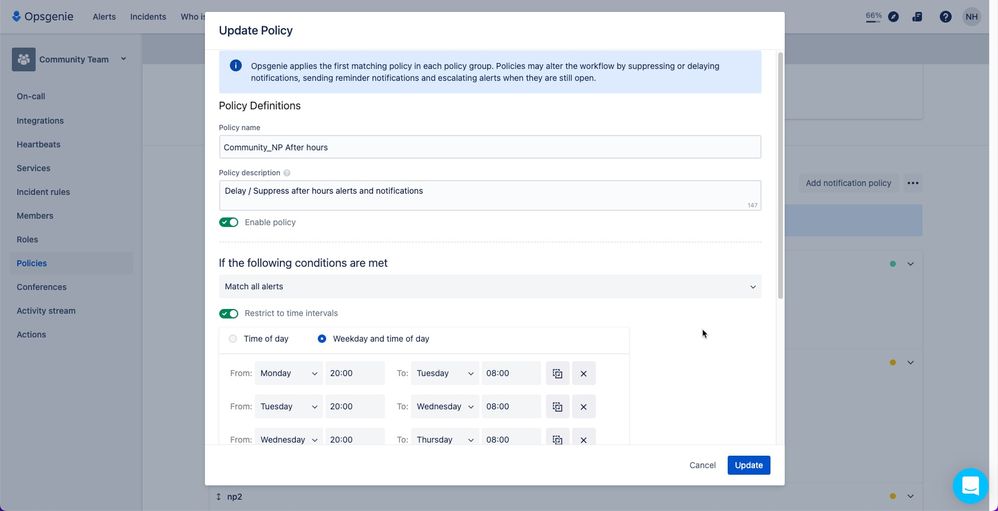Open the more options ellipsis button
998x511 pixels.
pos(913,183)
